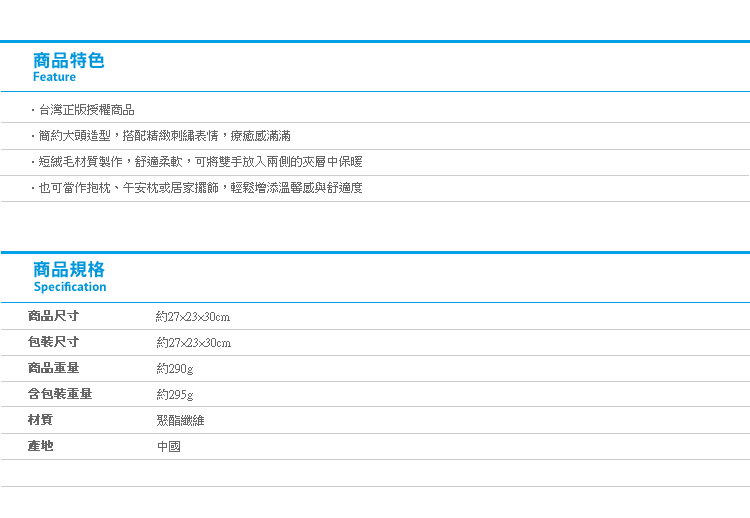This screenshot has height=518, width=750.
Task: Click the 商品尺寸 value 約27x23x30cm
Action: click(x=193, y=317)
